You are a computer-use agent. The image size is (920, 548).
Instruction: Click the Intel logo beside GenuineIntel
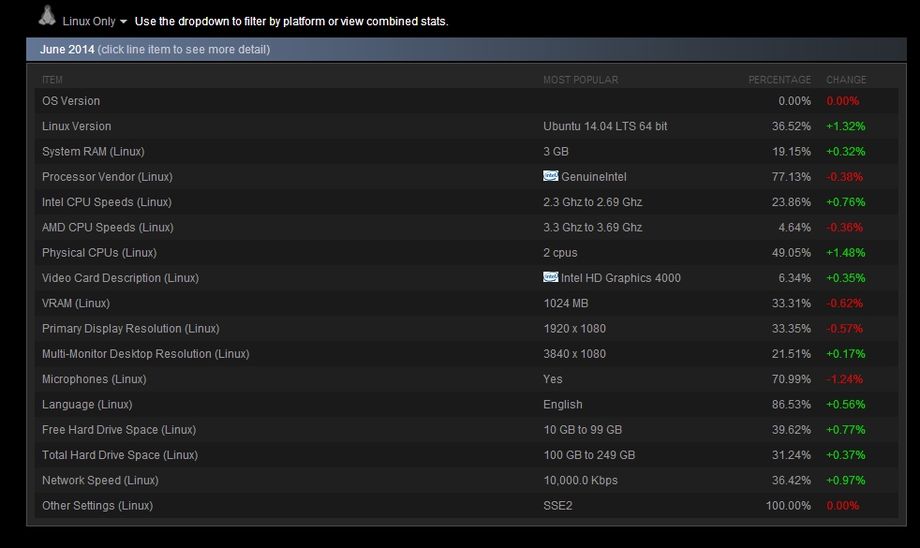(550, 175)
